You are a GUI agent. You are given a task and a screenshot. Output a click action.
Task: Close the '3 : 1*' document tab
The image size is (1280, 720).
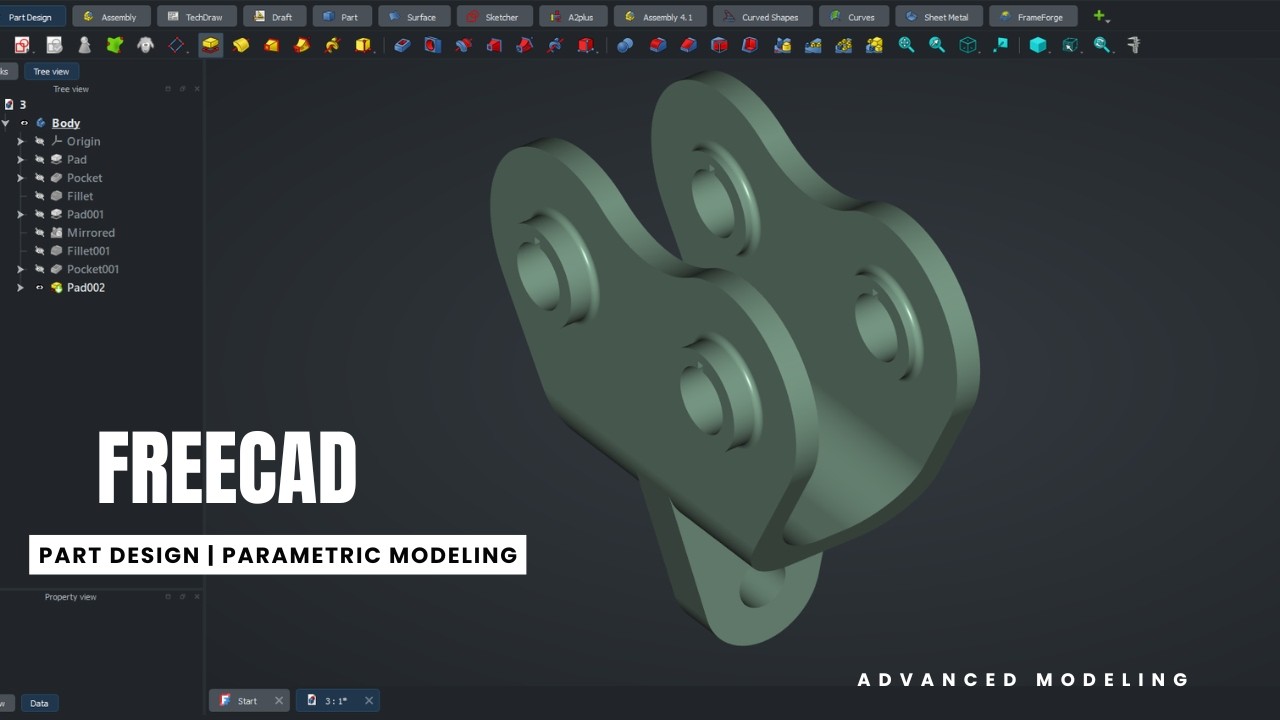(x=369, y=701)
